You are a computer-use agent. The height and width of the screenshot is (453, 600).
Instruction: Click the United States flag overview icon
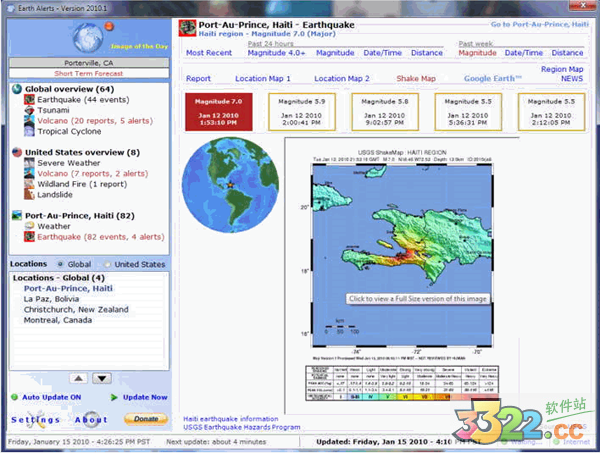[x=17, y=152]
